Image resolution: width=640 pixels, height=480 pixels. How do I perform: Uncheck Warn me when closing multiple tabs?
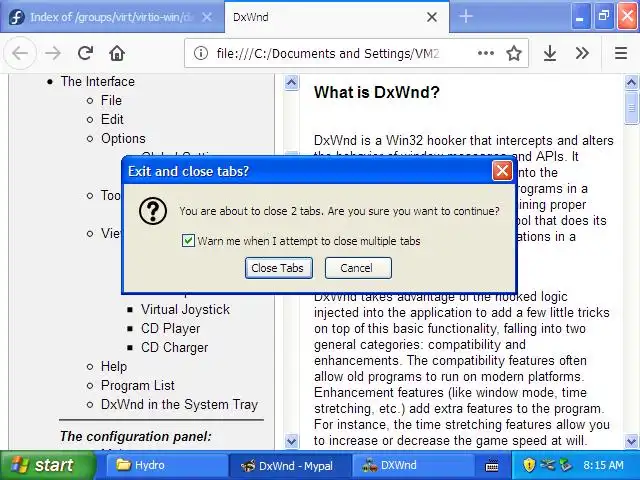[188, 240]
